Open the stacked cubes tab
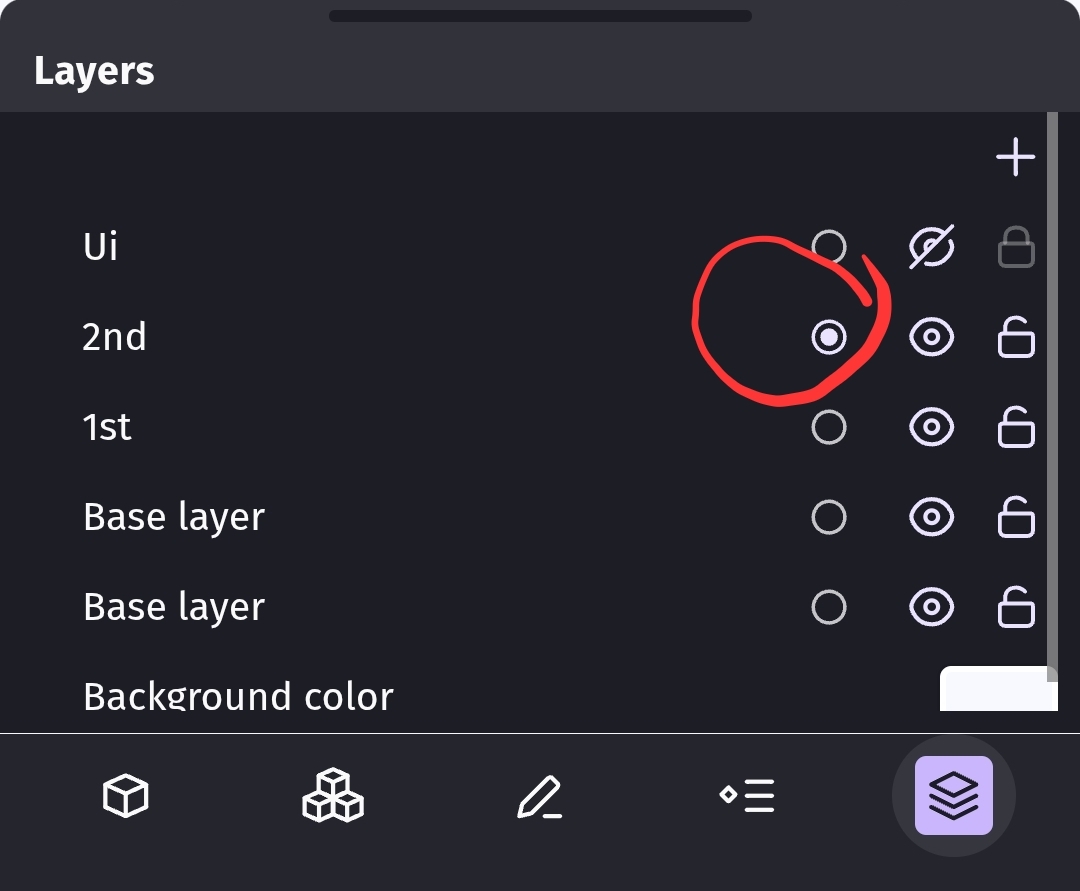The width and height of the screenshot is (1080, 891). [333, 795]
